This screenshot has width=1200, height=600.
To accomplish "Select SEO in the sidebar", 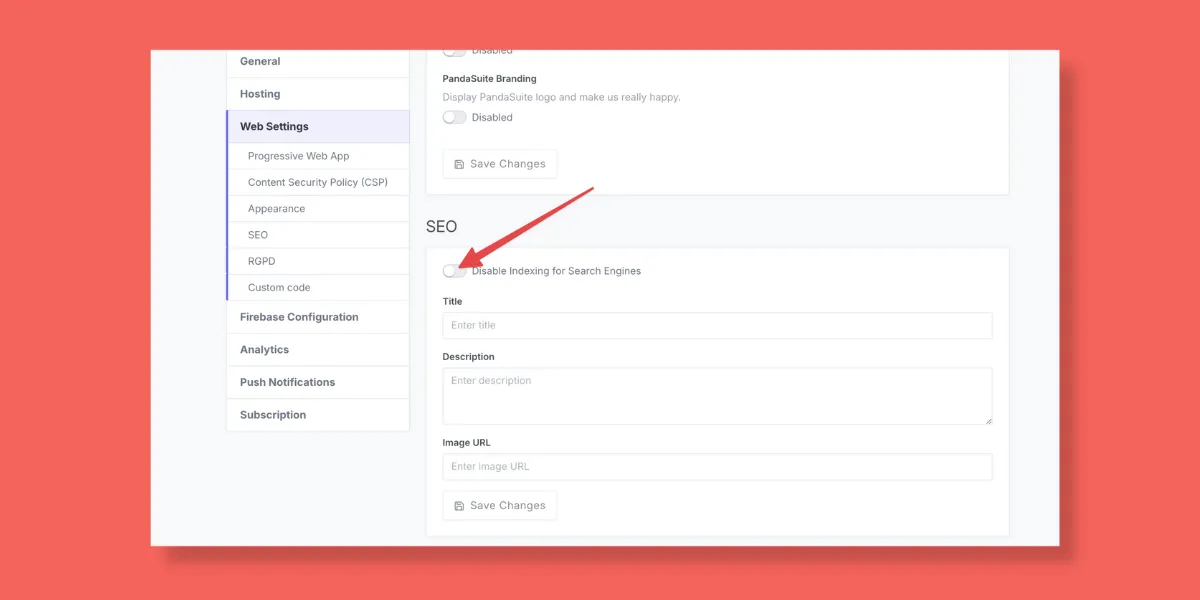I will tap(258, 235).
